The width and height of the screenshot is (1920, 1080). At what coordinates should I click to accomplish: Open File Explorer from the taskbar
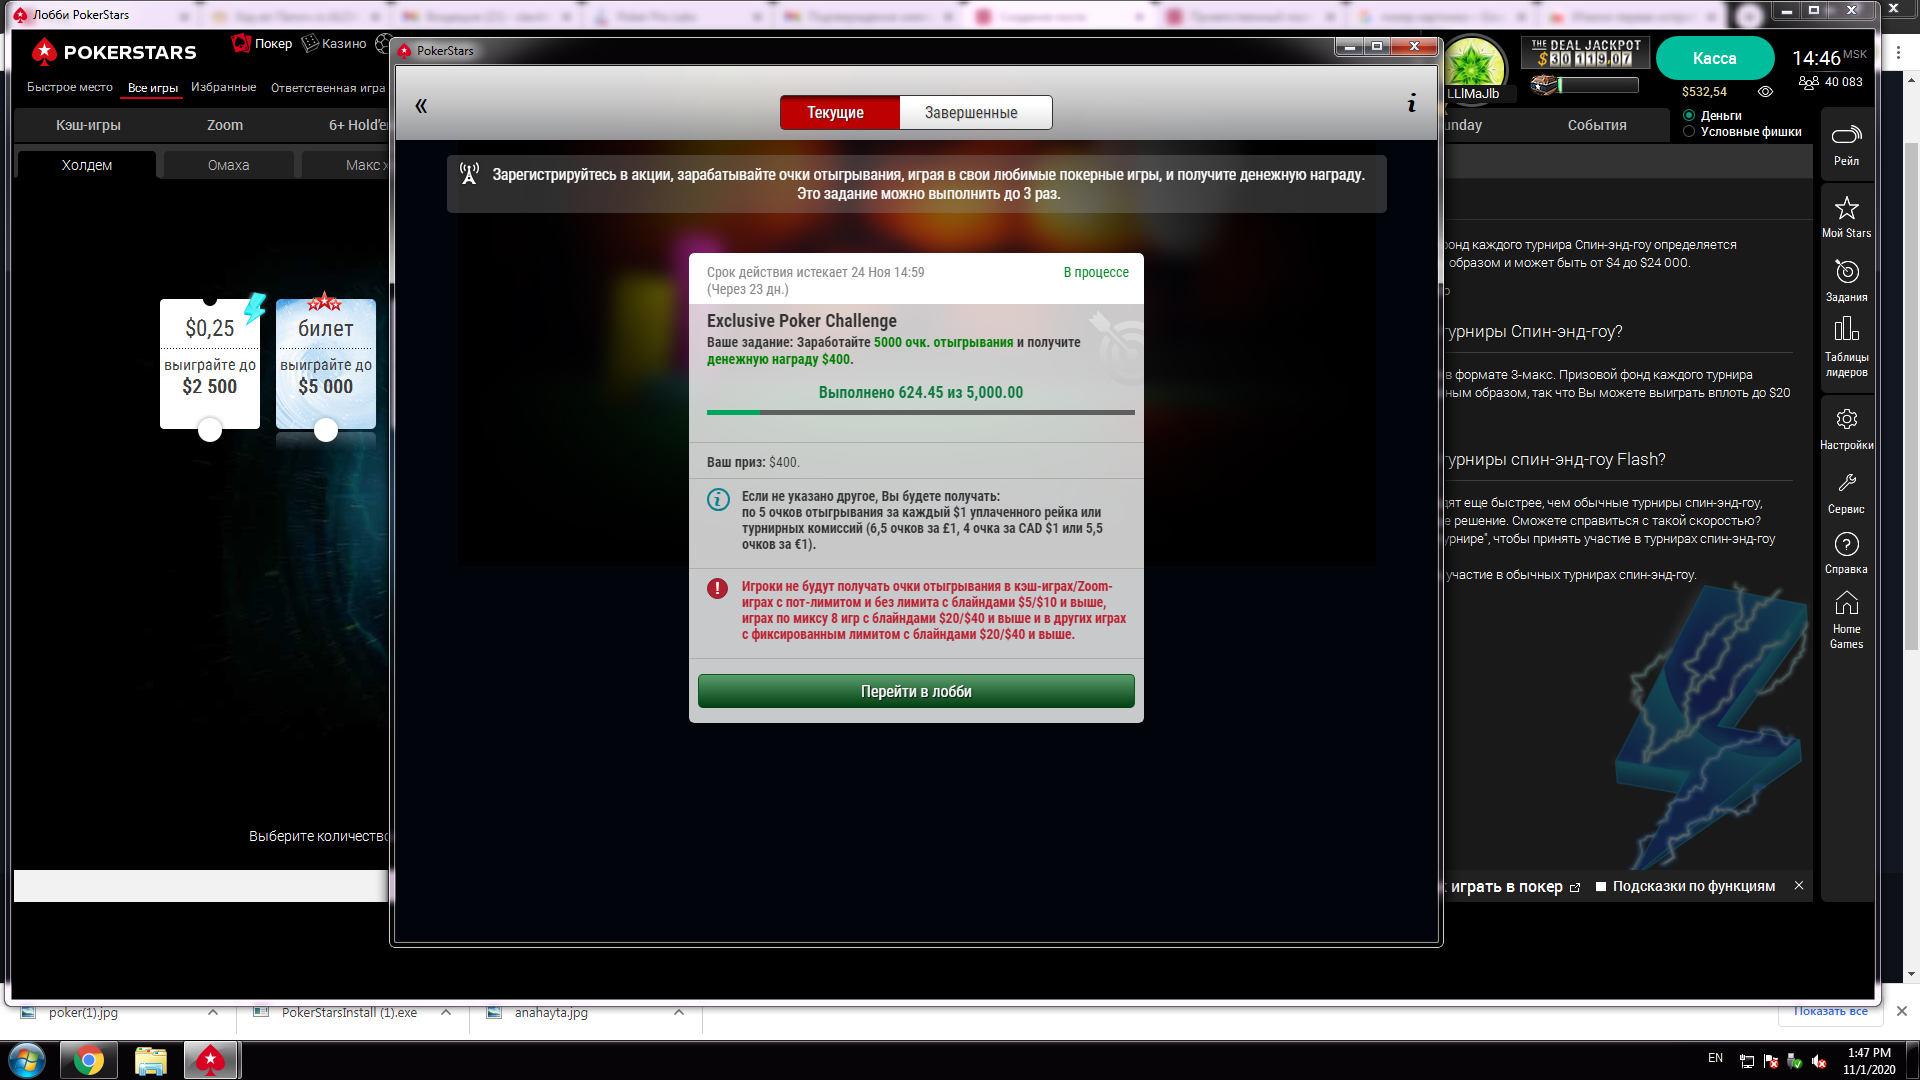(150, 1060)
